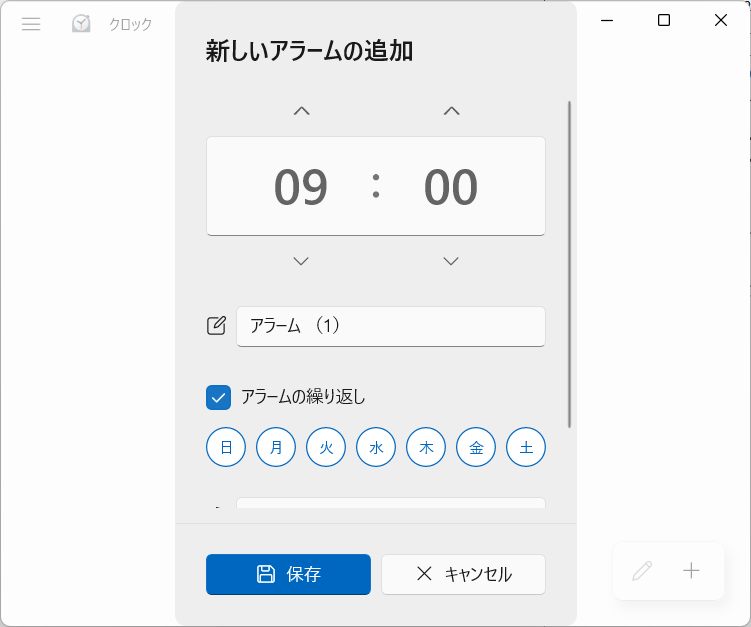This screenshot has height=627, width=751.
Task: Decrease the minutes with down chevron
Action: click(451, 261)
